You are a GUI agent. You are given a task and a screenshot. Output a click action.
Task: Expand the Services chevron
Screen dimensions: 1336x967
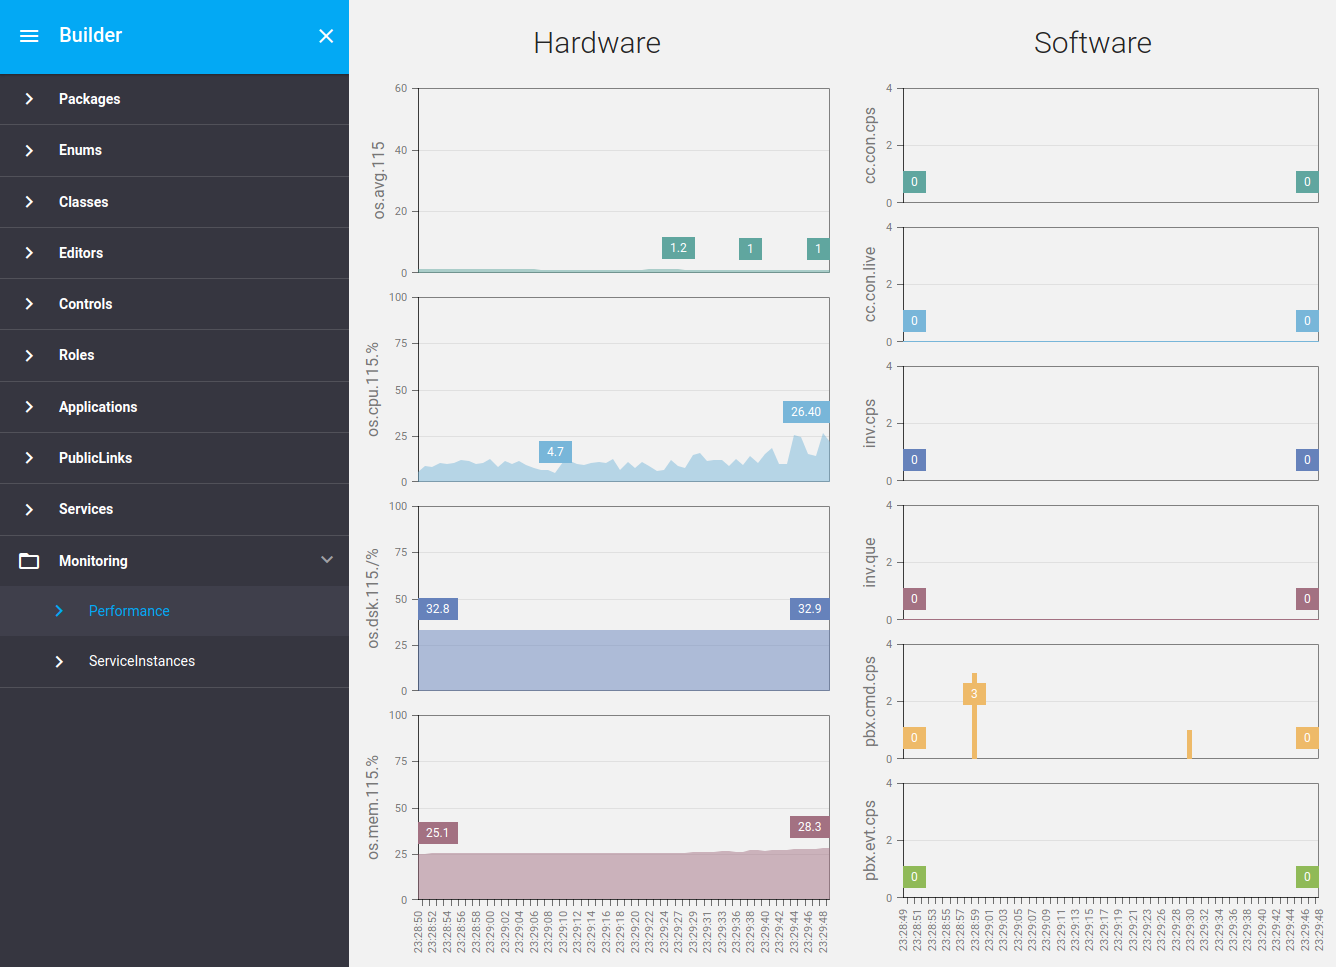[x=29, y=509]
